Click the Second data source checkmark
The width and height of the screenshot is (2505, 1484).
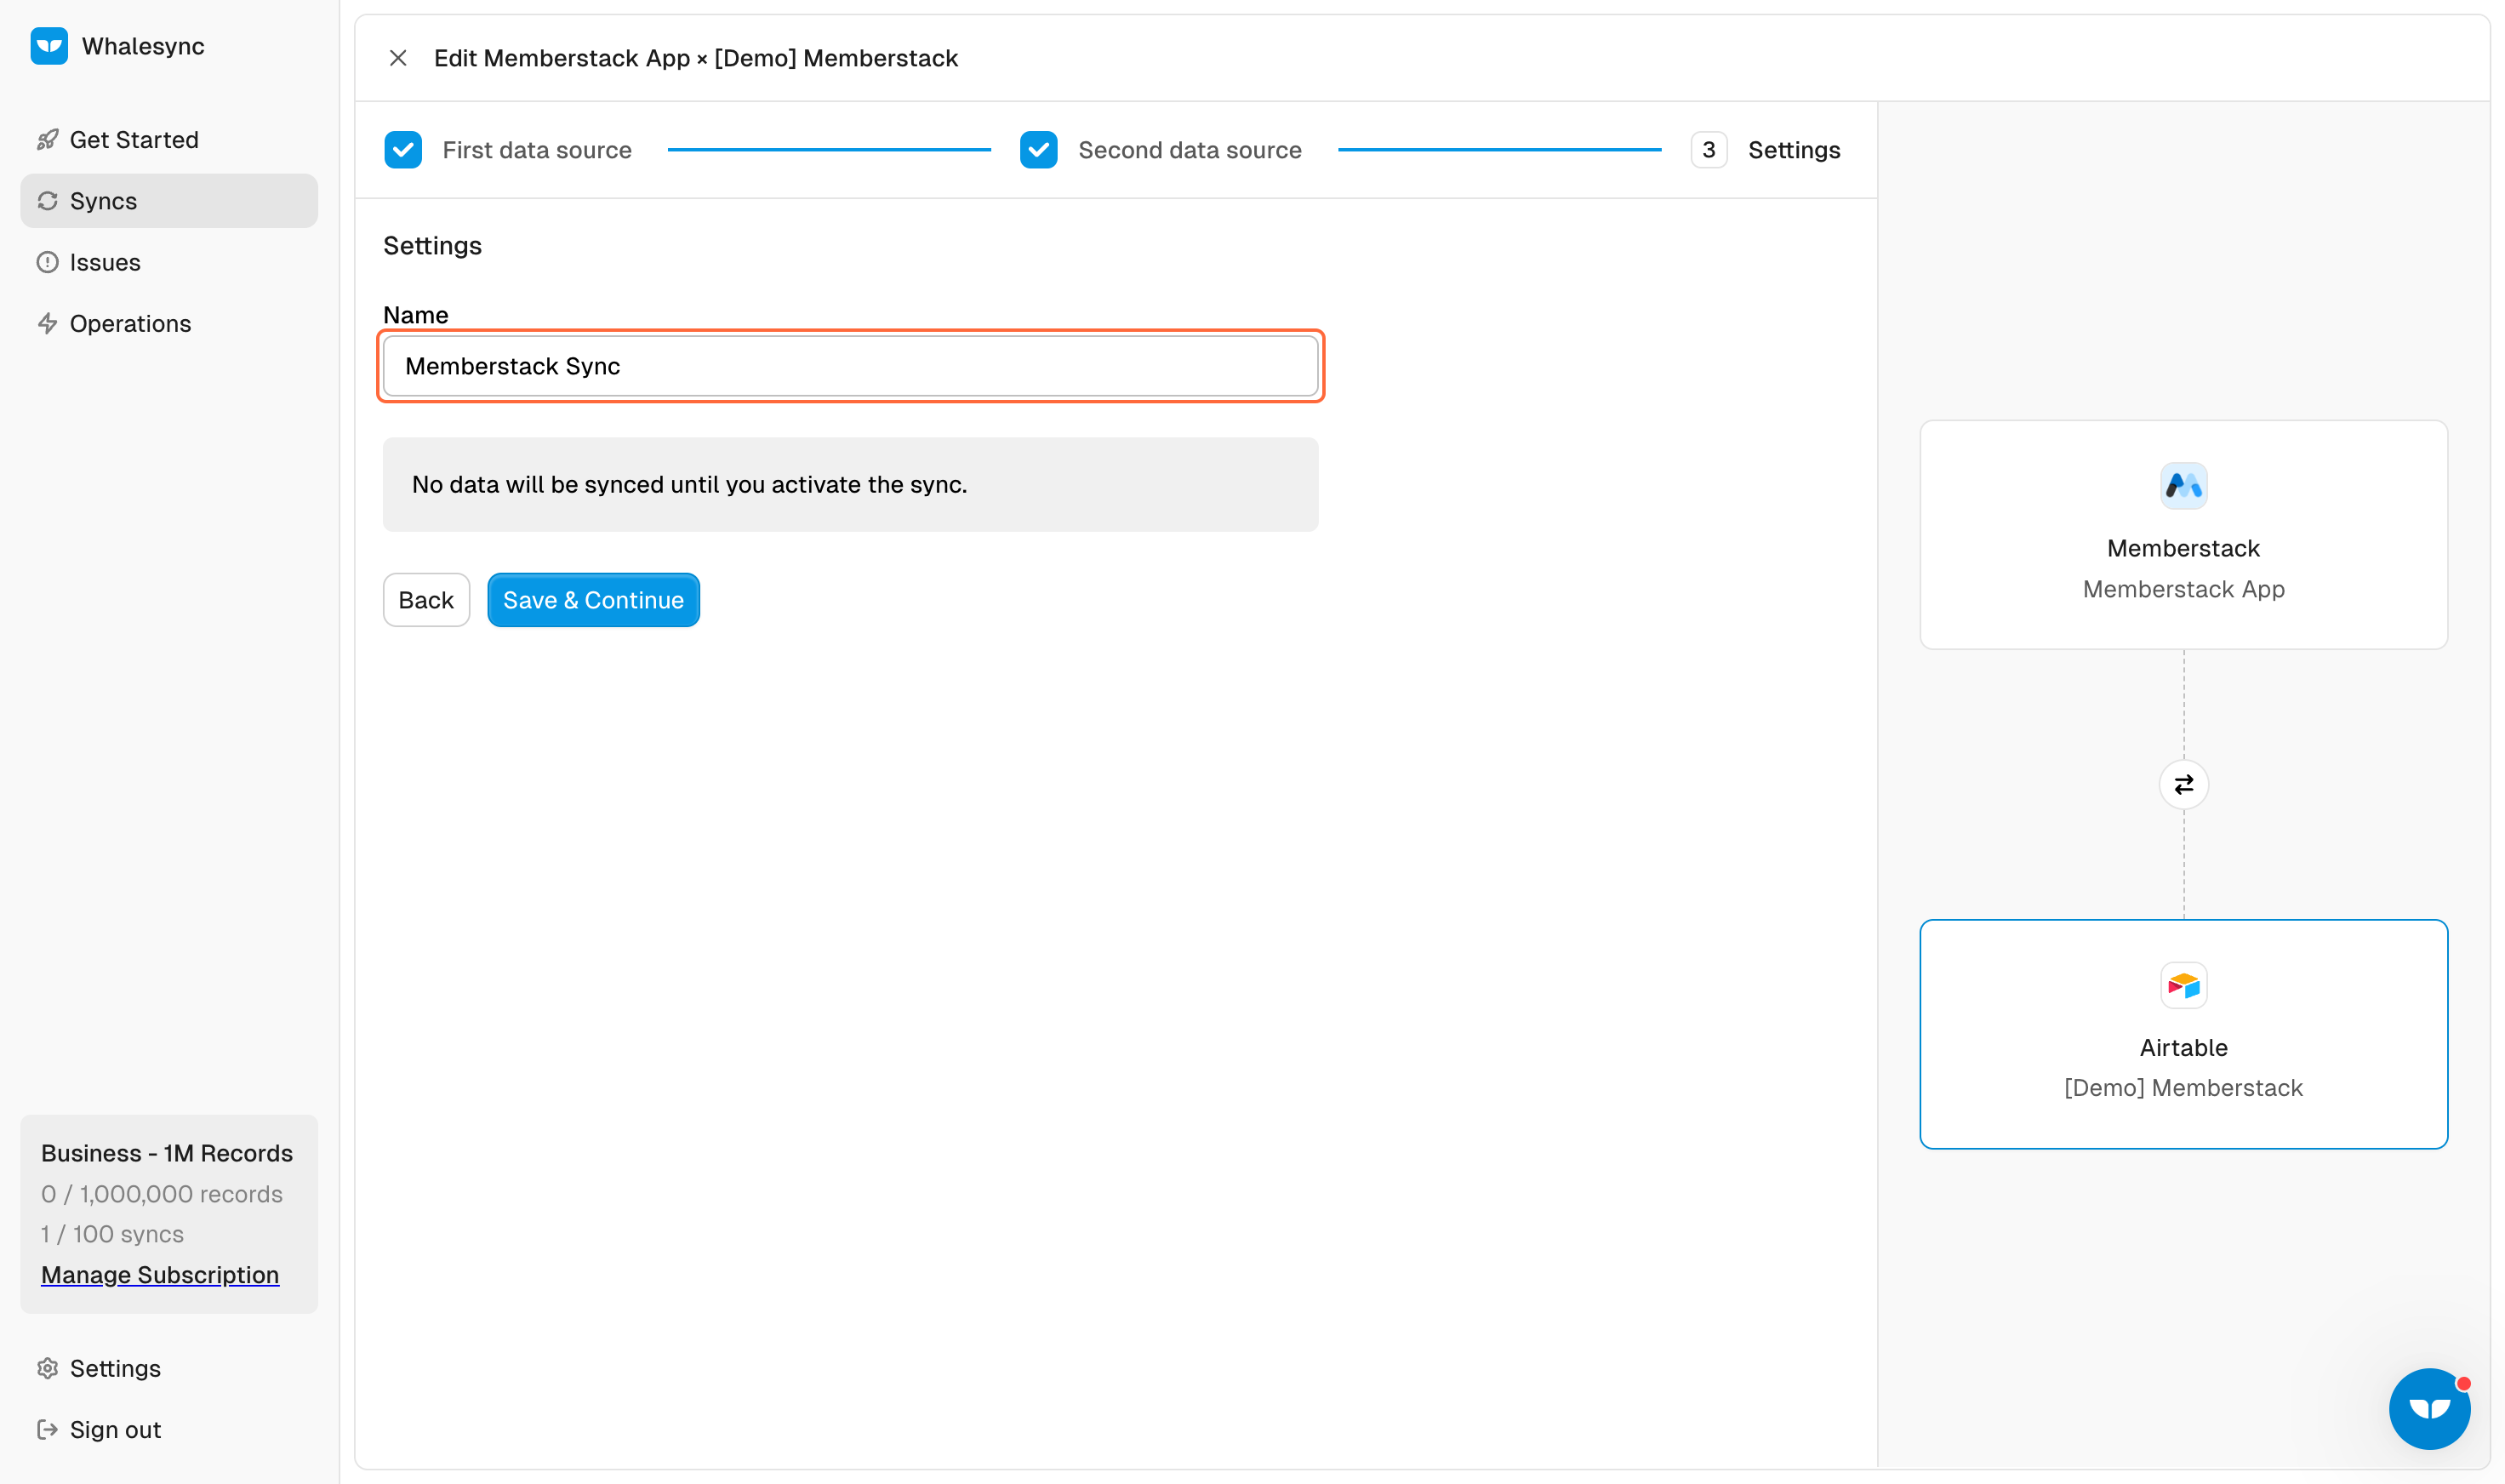point(1038,150)
